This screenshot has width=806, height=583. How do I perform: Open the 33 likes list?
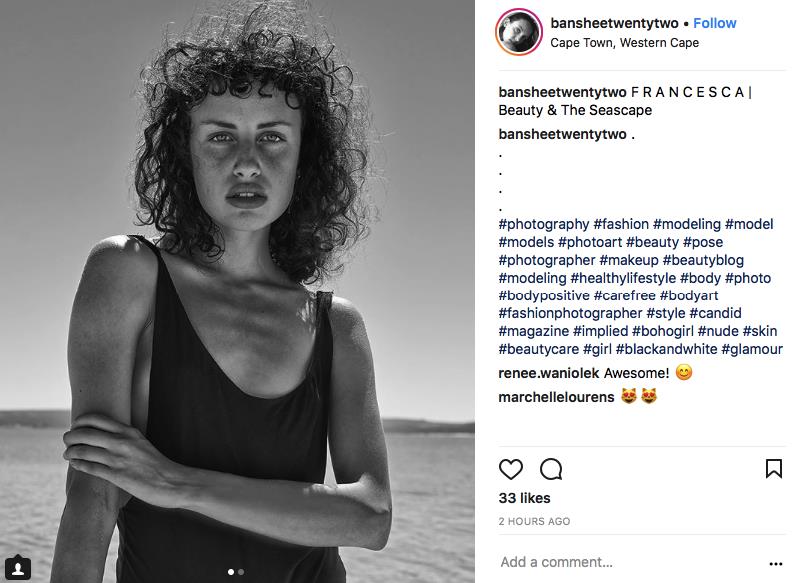coord(522,497)
